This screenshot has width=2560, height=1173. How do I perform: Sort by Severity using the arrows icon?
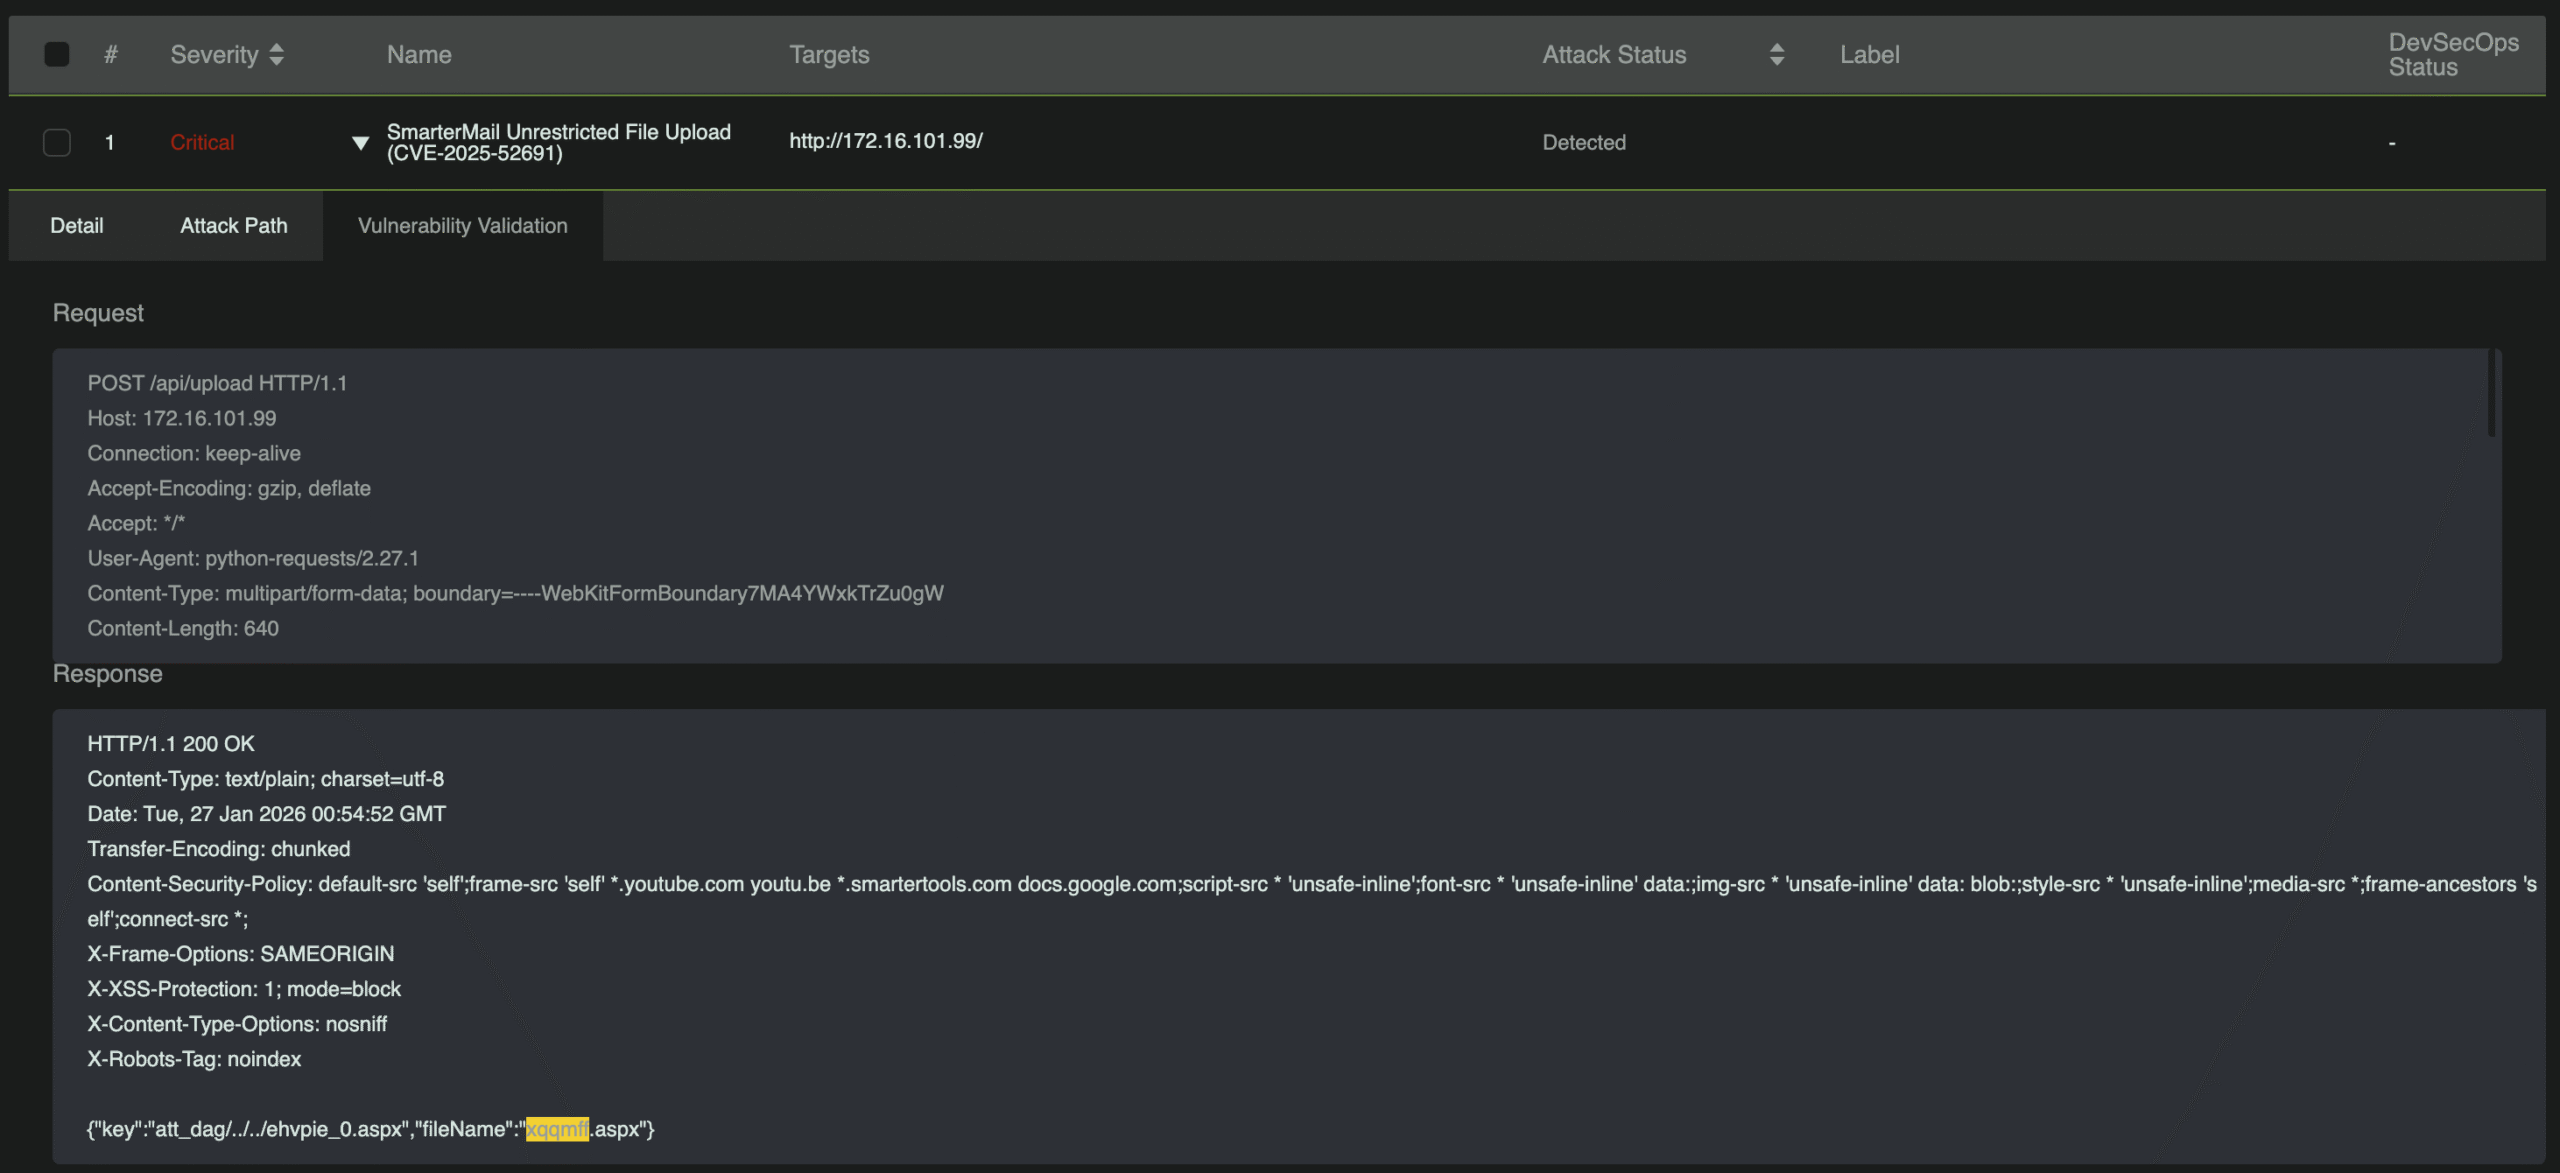[277, 55]
